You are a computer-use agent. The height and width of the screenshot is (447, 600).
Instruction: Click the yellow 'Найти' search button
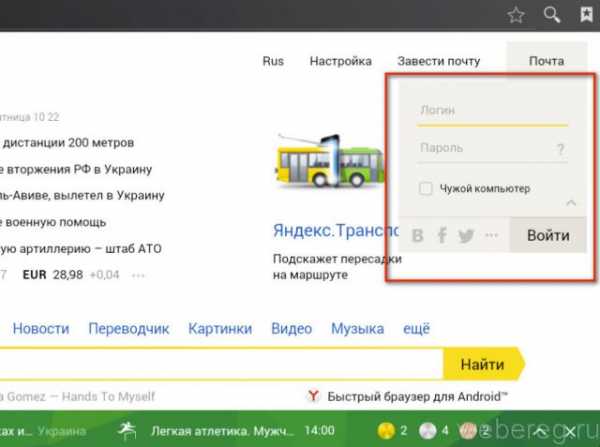(484, 364)
